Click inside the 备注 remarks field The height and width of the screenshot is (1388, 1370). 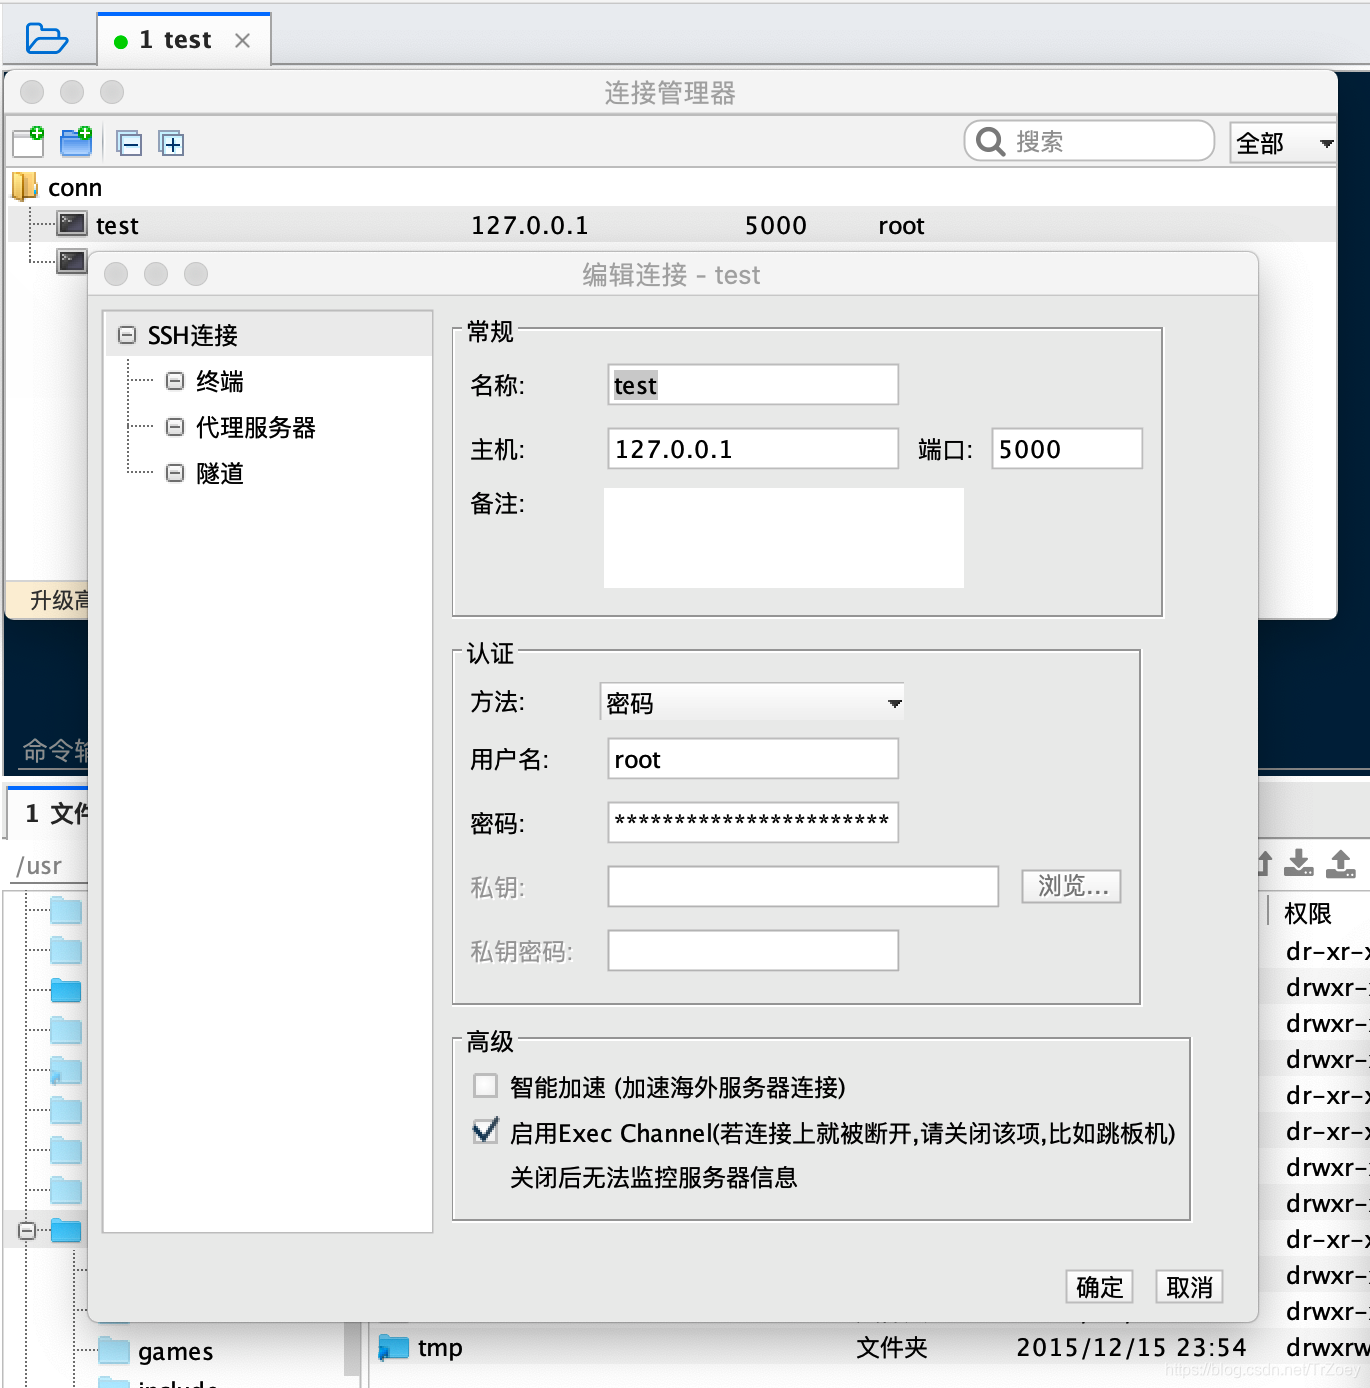click(x=783, y=537)
